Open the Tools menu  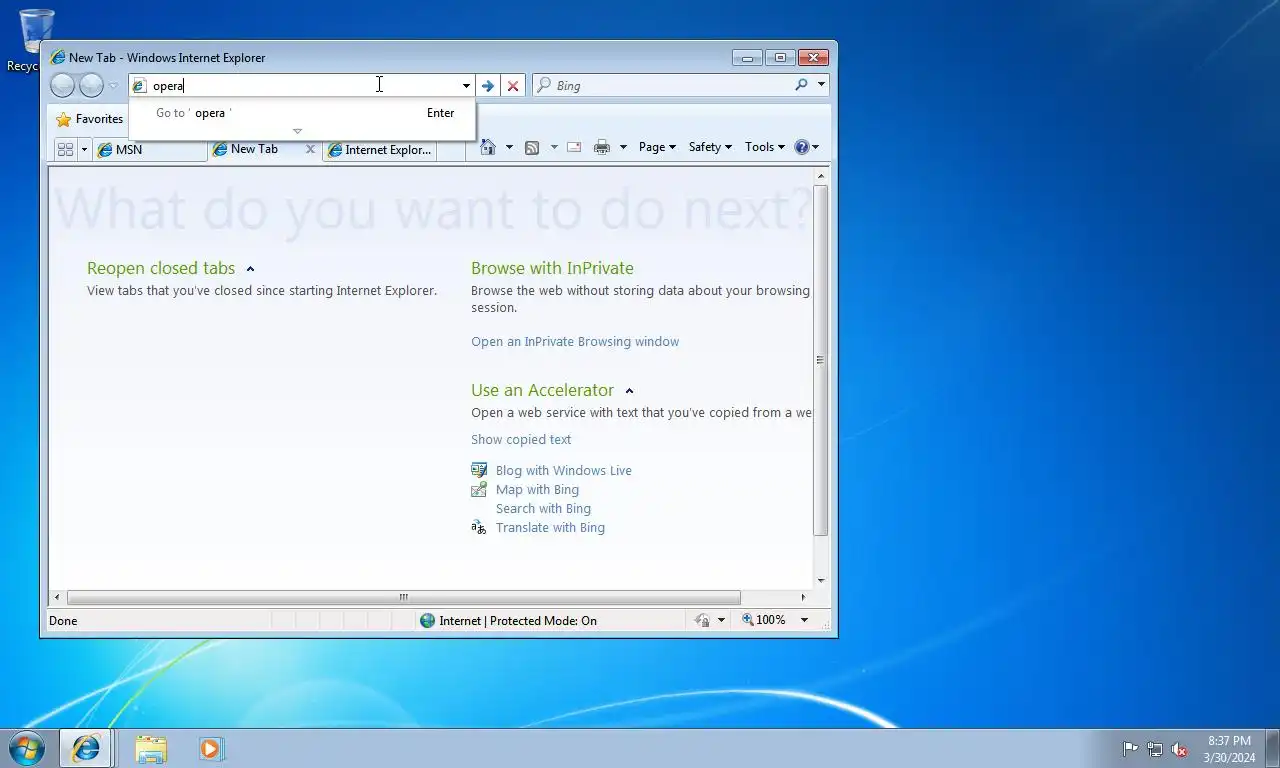point(765,147)
